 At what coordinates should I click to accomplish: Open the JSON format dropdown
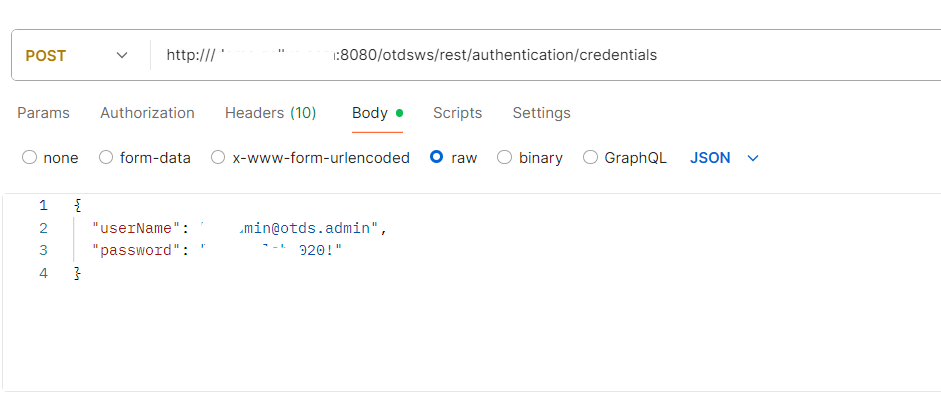pyautogui.click(x=724, y=158)
